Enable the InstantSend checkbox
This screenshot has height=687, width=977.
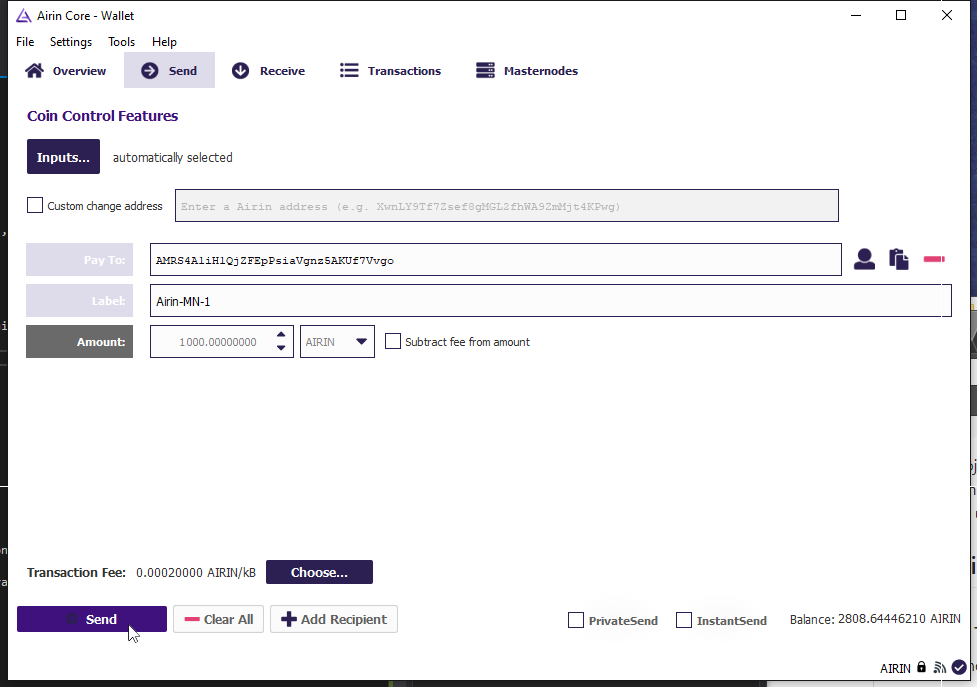click(684, 620)
